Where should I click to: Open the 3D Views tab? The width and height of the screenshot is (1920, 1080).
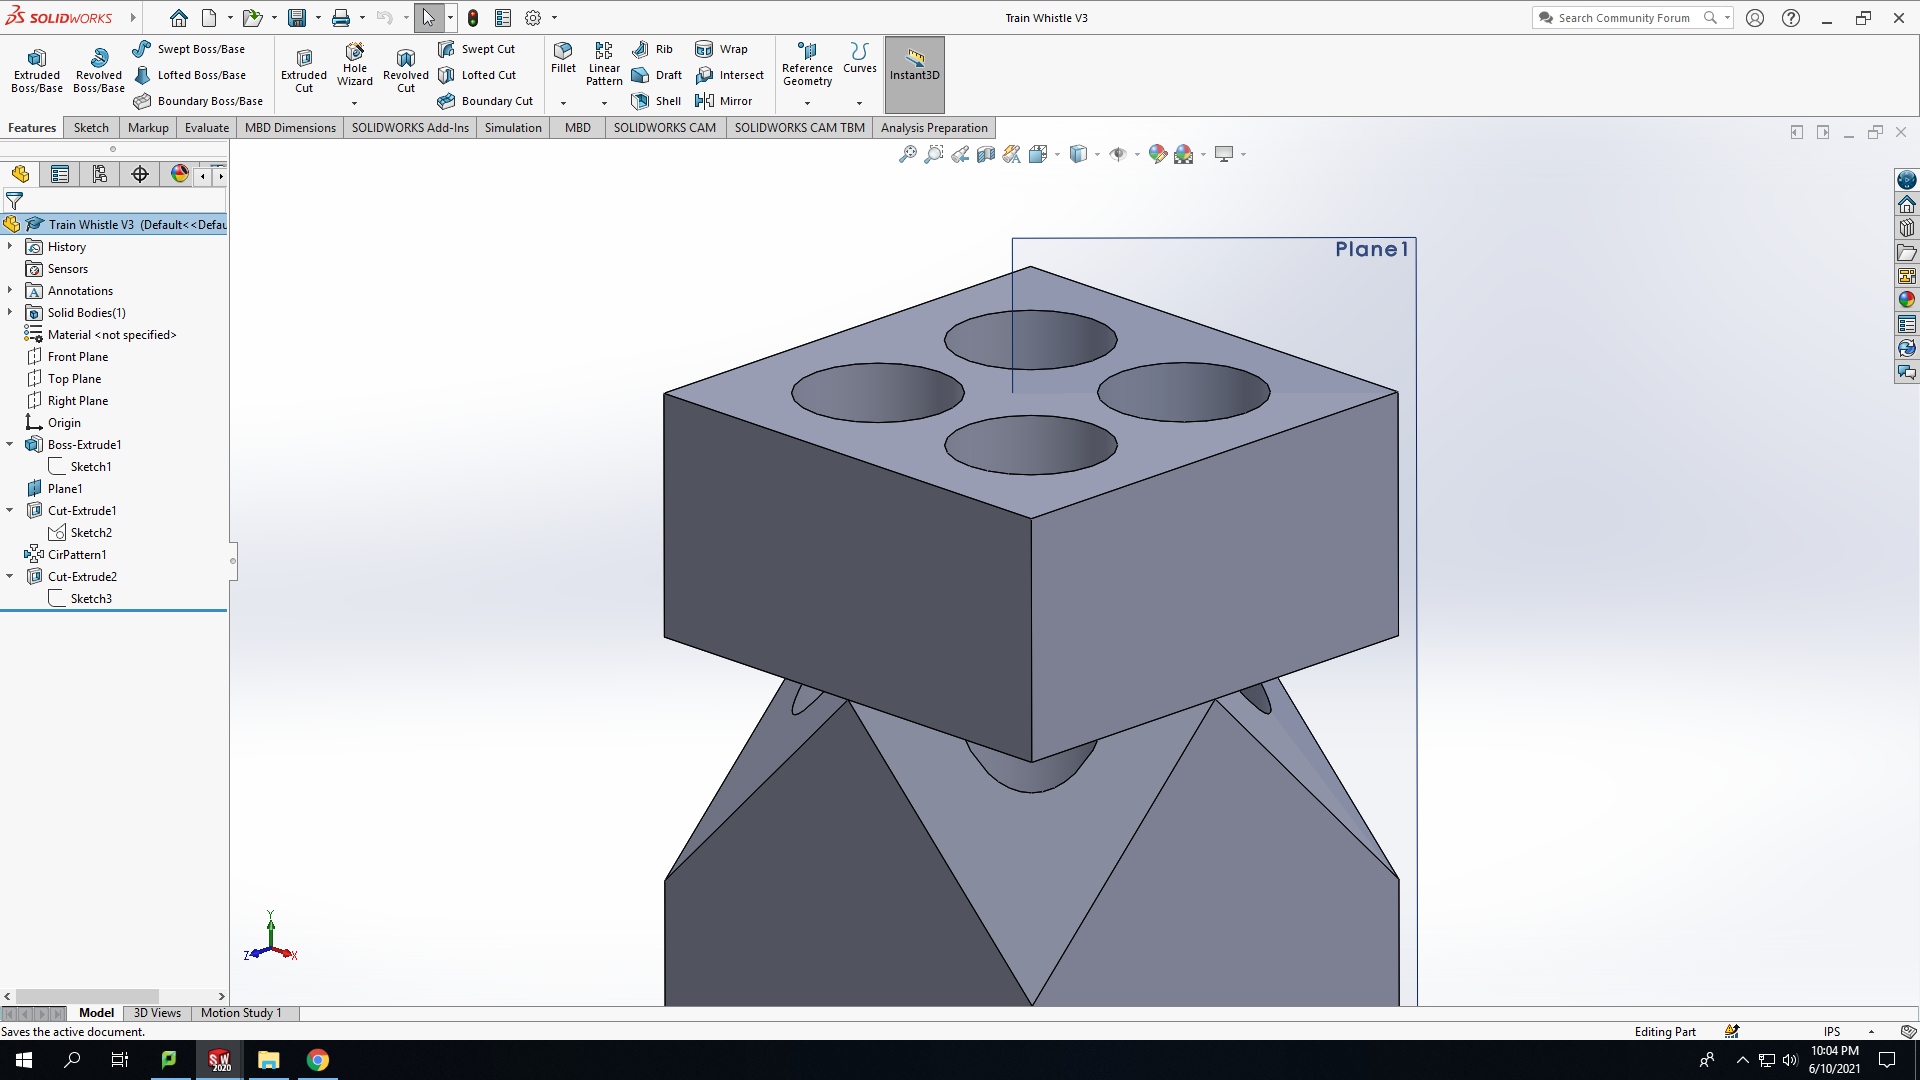(157, 1013)
